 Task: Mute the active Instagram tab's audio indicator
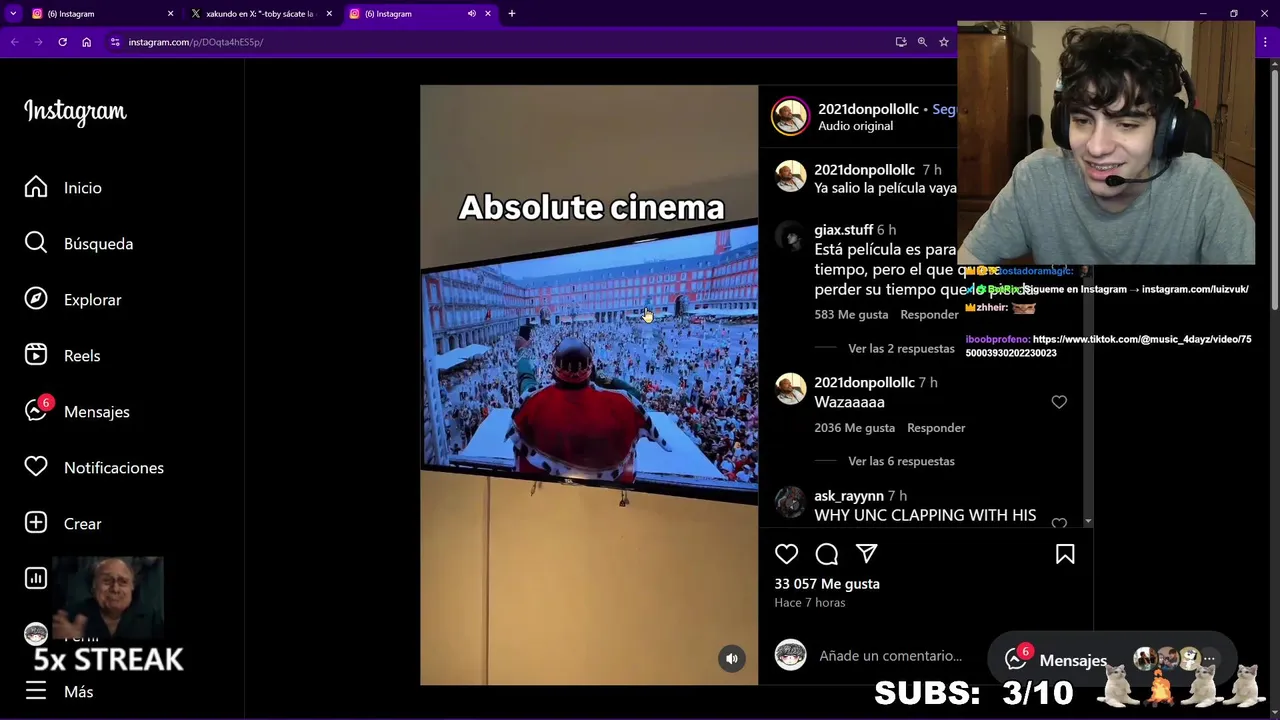472,14
